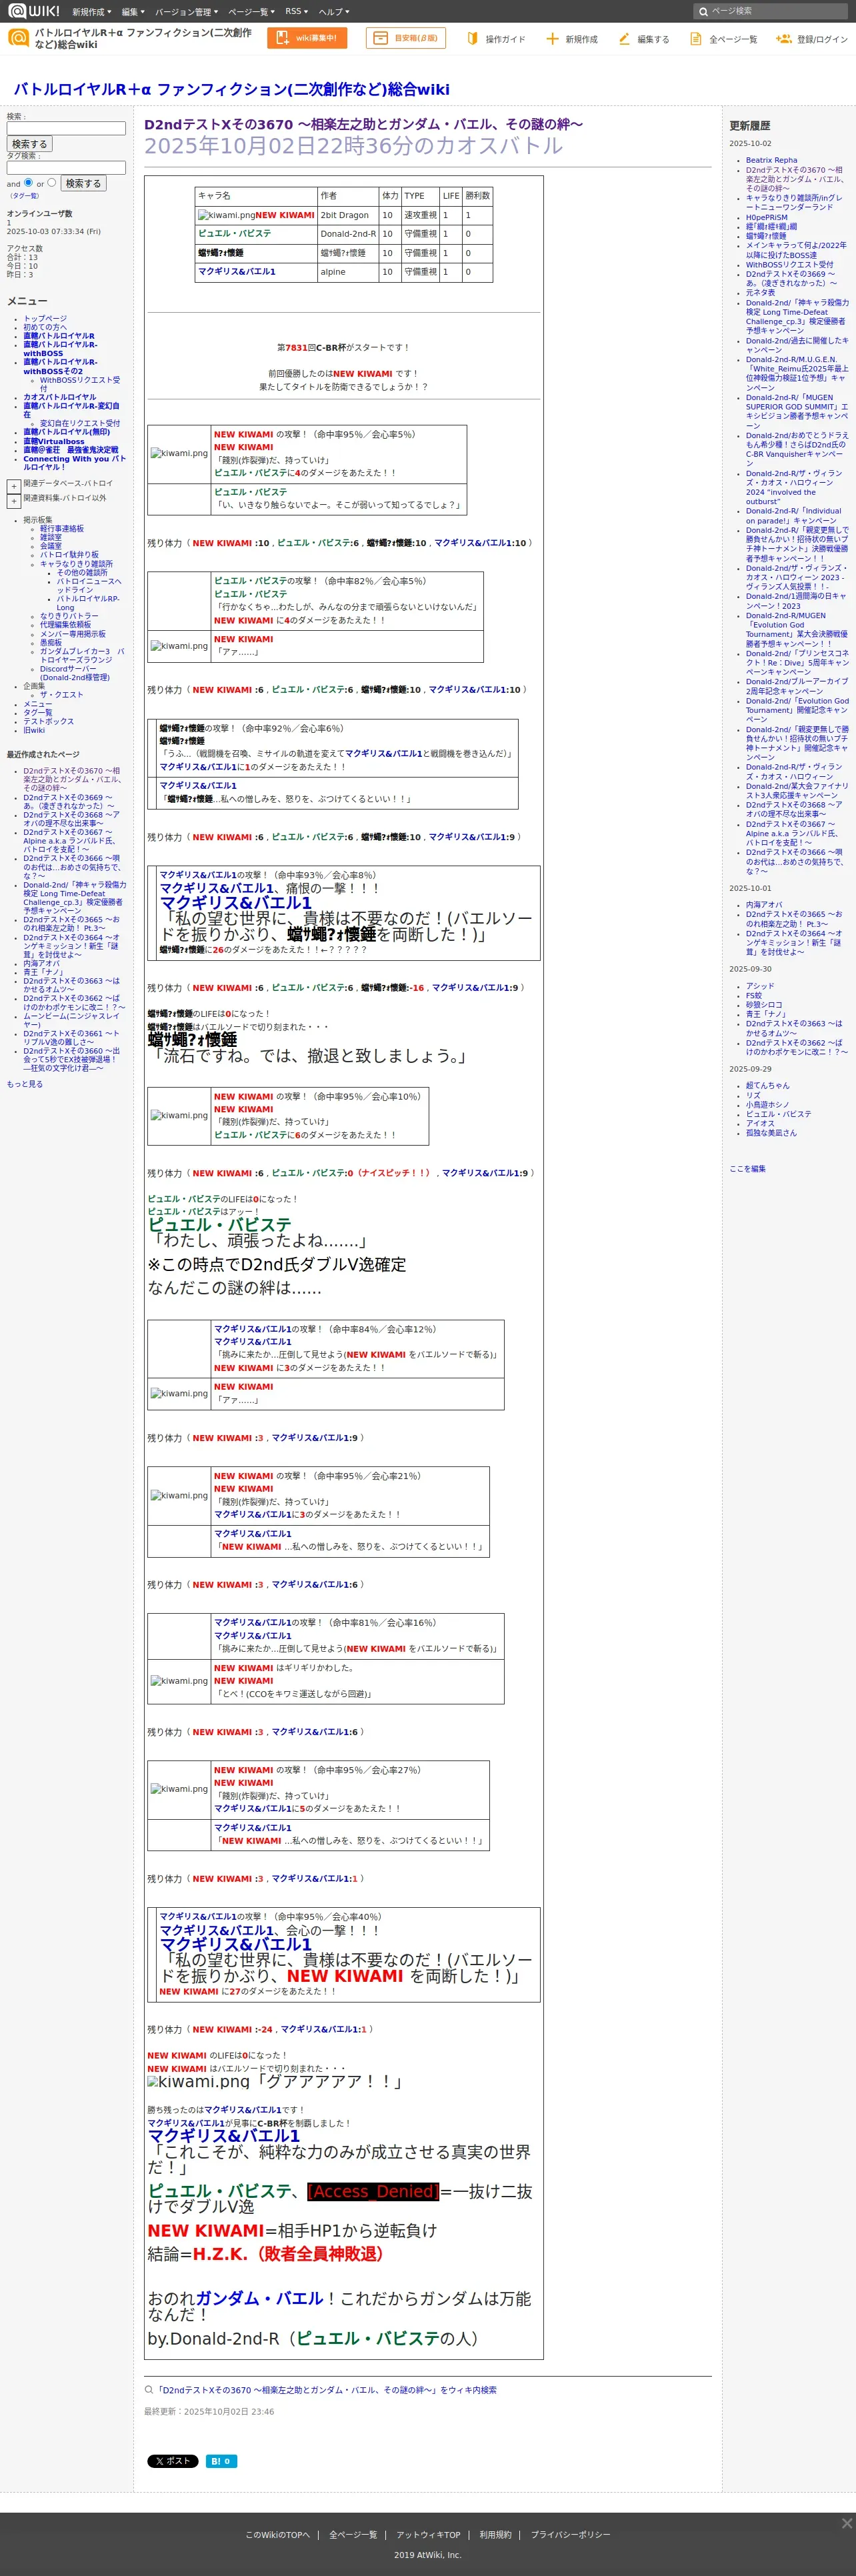856x2576 pixels.
Task: Open the ザ・クエスト link under 企画集
Action: point(62,694)
